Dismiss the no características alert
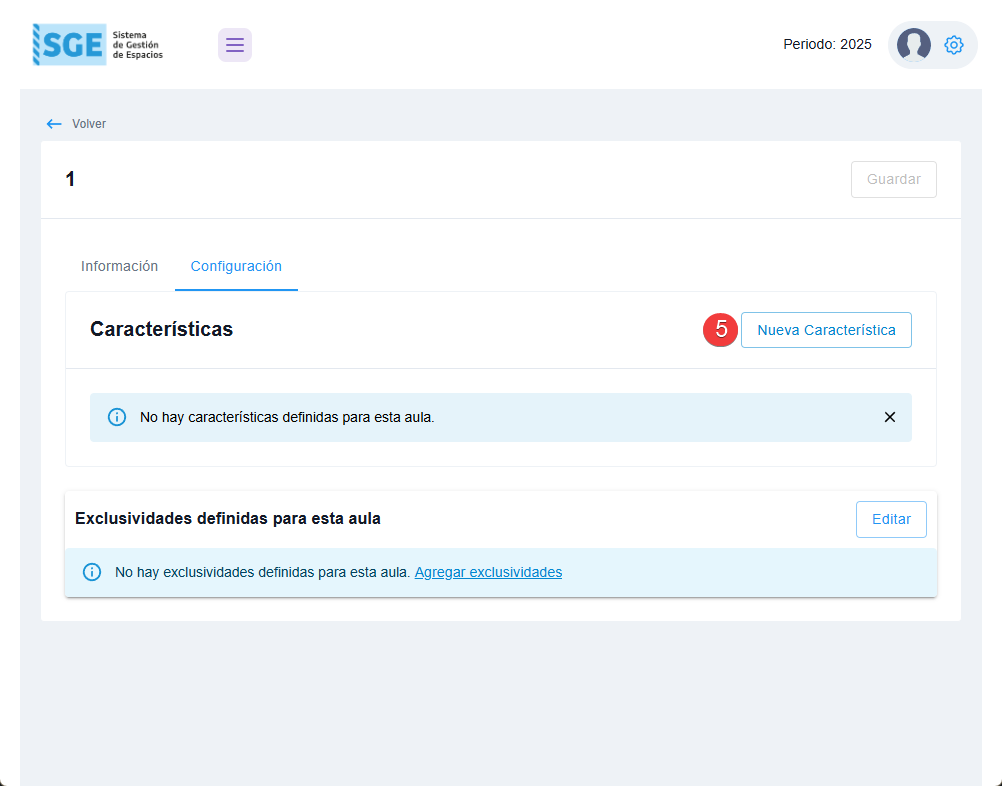The image size is (1002, 786). 890,417
